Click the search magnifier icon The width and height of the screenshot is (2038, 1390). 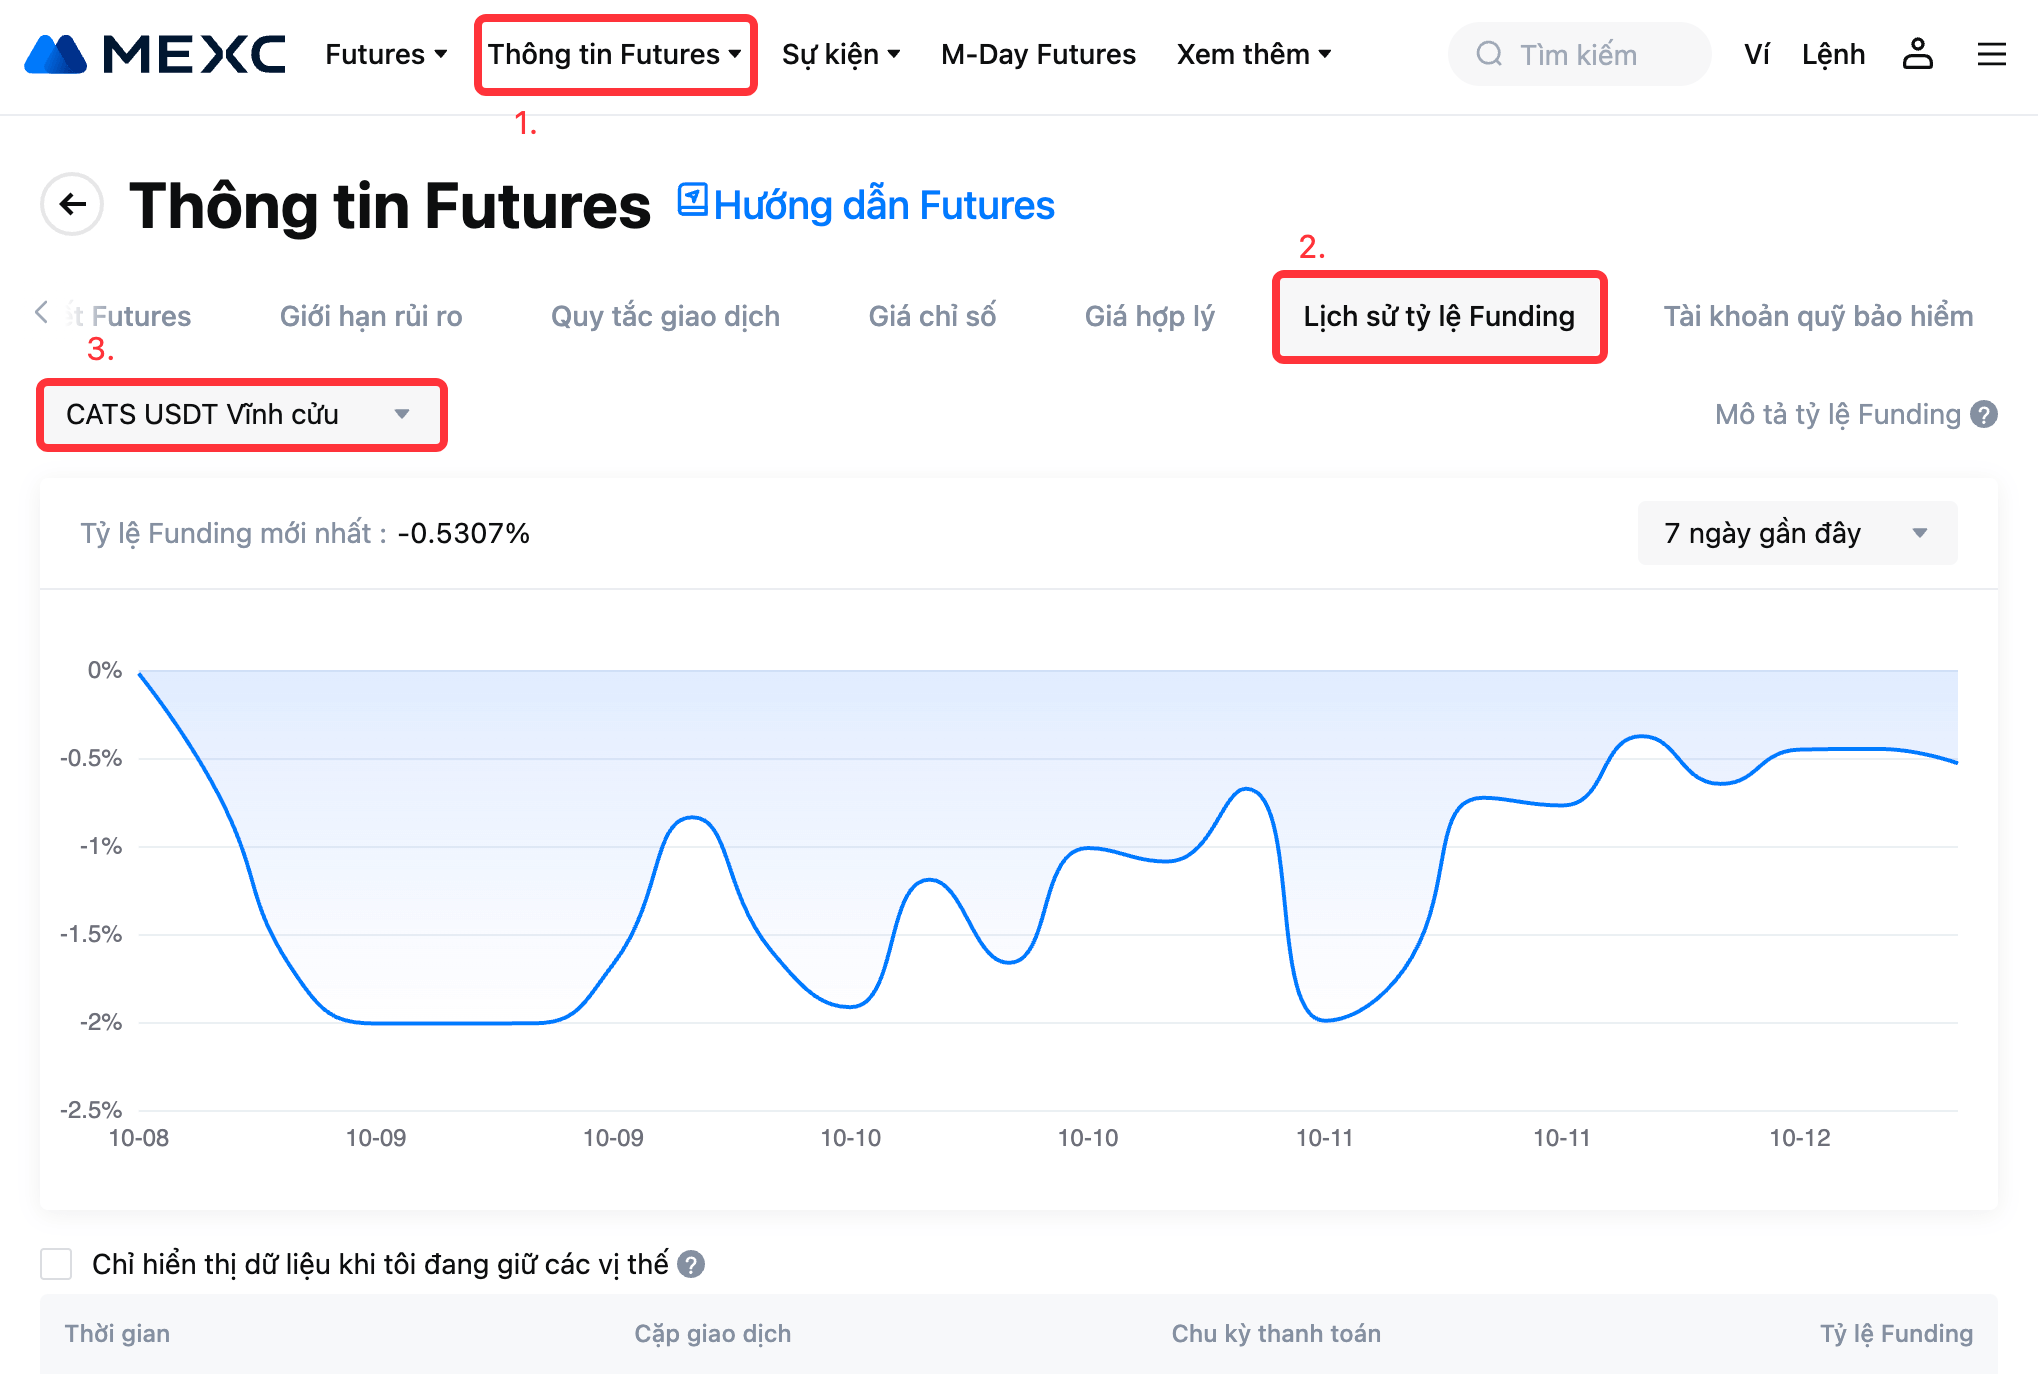click(x=1489, y=54)
